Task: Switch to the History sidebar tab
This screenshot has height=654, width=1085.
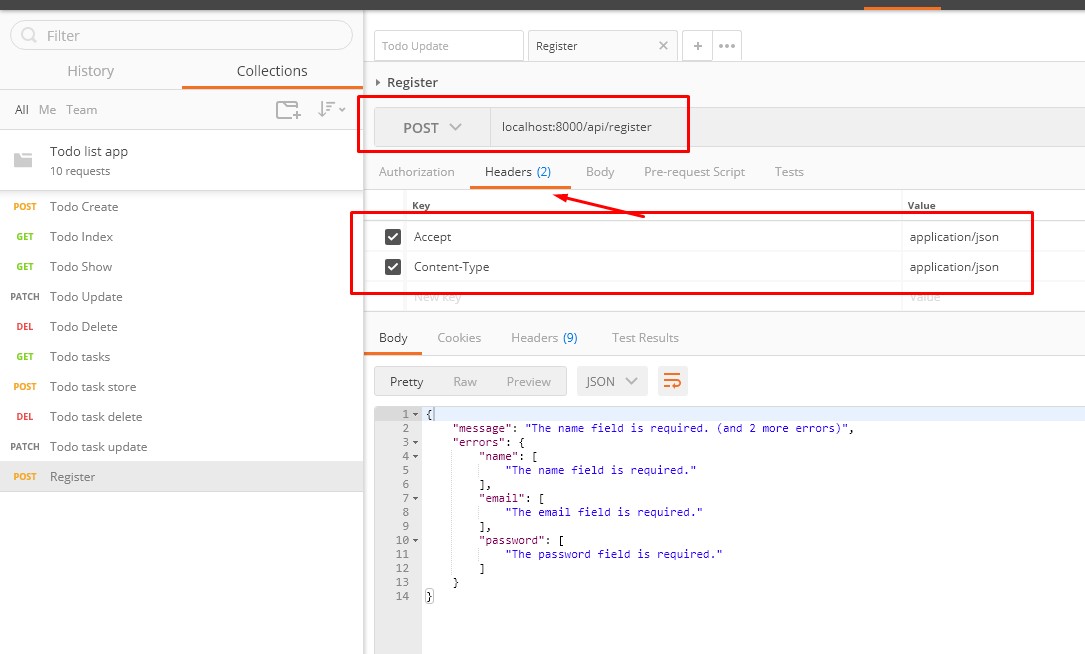Action: click(x=90, y=71)
